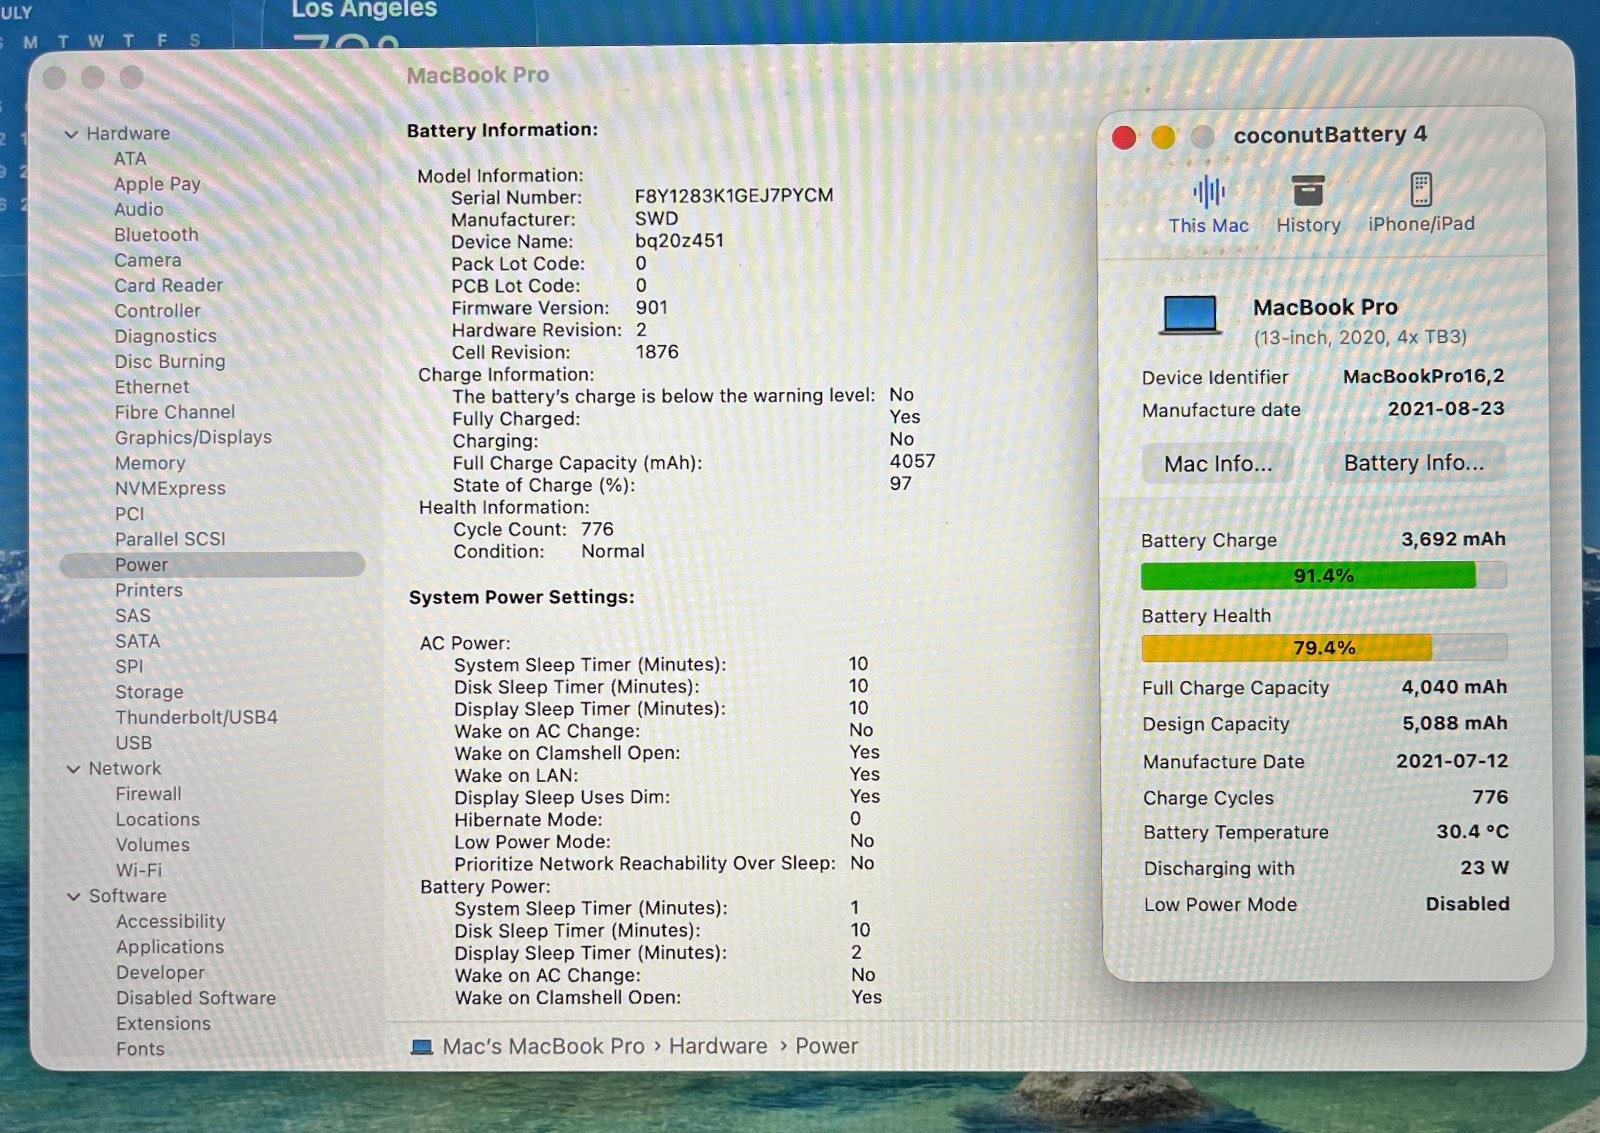The image size is (1600, 1133).
Task: Select Developer under Software
Action: pos(160,973)
